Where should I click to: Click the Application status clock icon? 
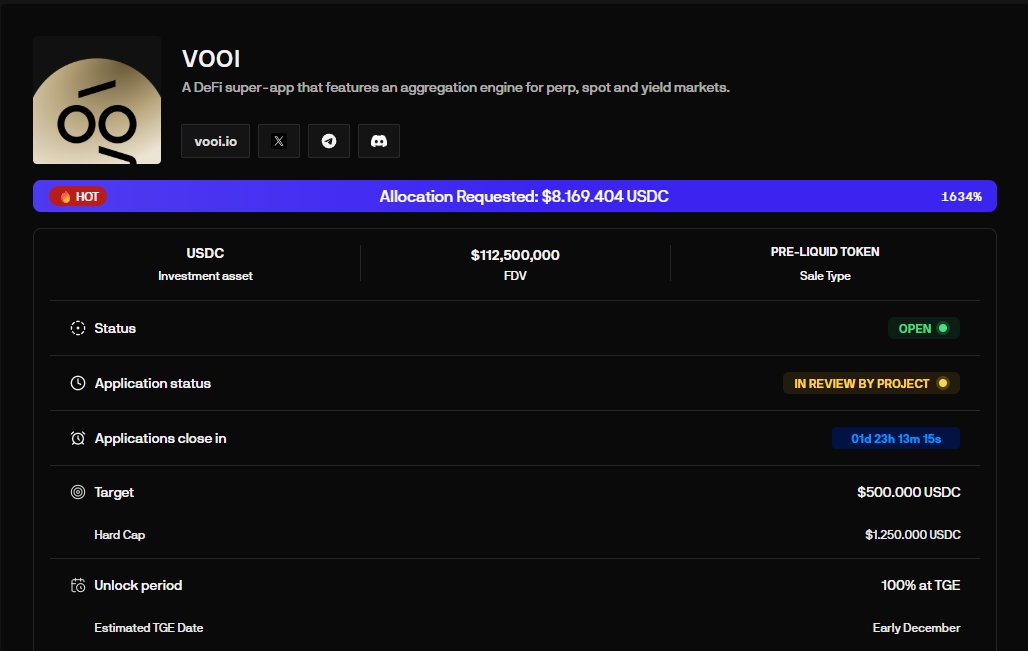click(x=78, y=384)
